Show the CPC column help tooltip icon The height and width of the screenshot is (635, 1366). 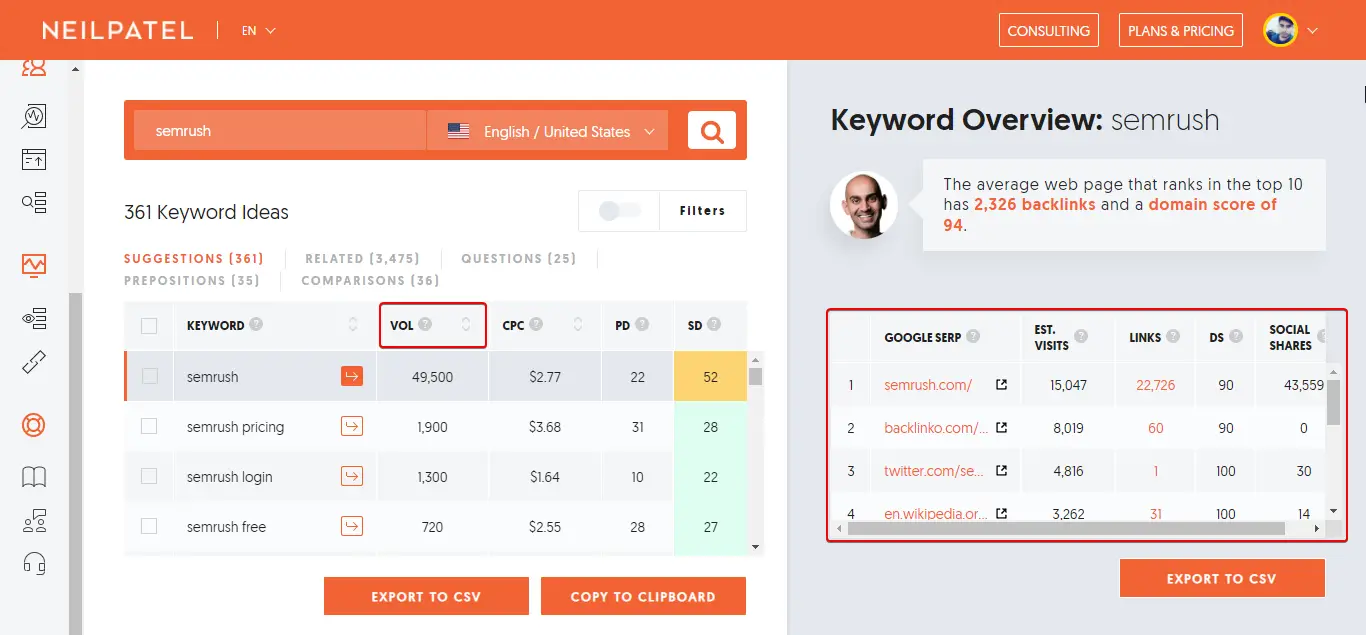[x=537, y=324]
